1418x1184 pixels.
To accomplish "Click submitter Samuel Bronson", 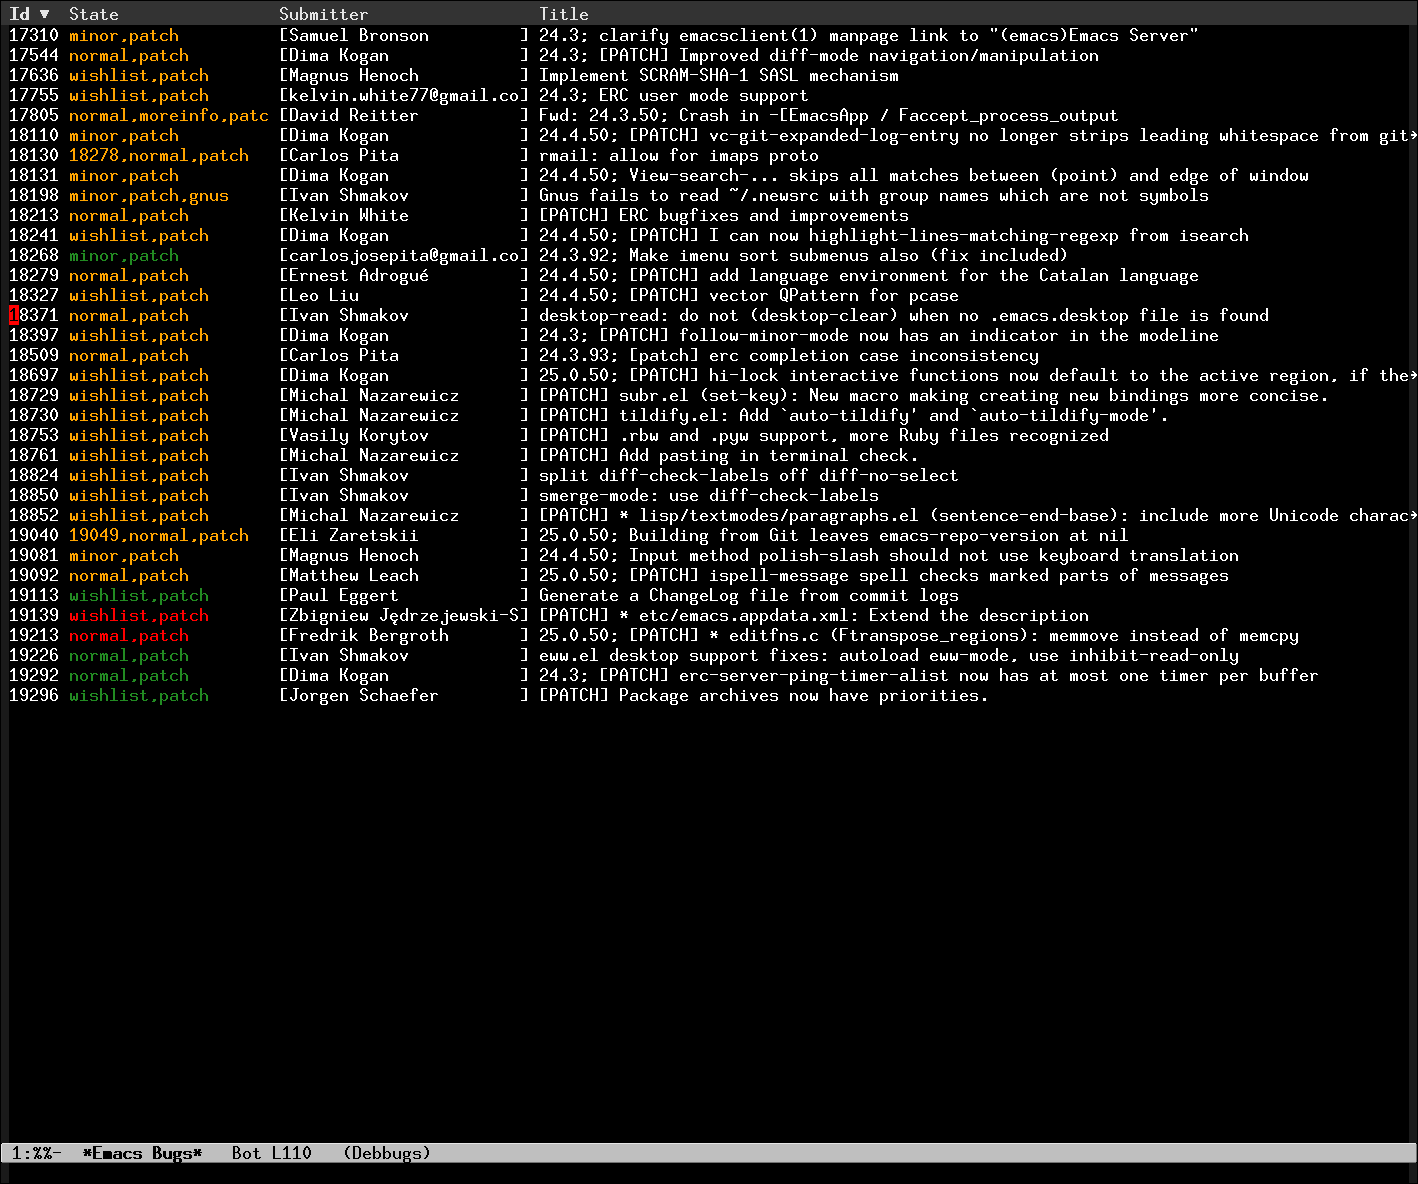I will coord(359,35).
